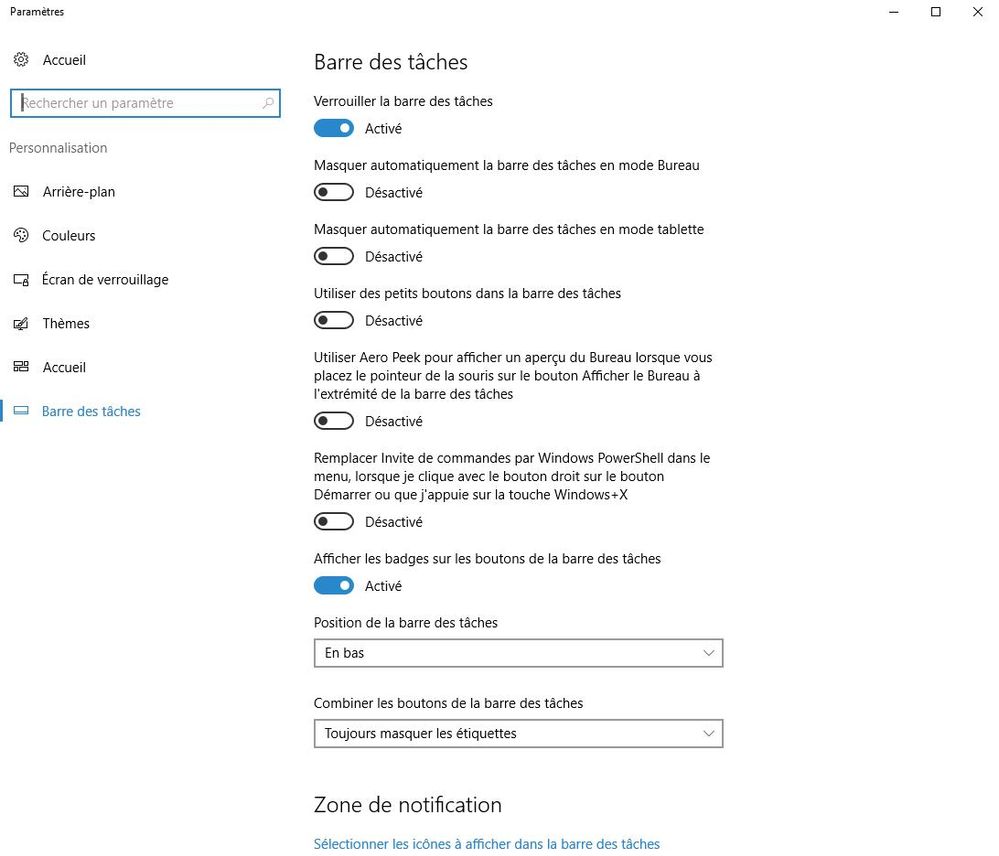The height and width of the screenshot is (856, 999).
Task: Click the Écran de verrouillage icon
Action: [x=21, y=280]
